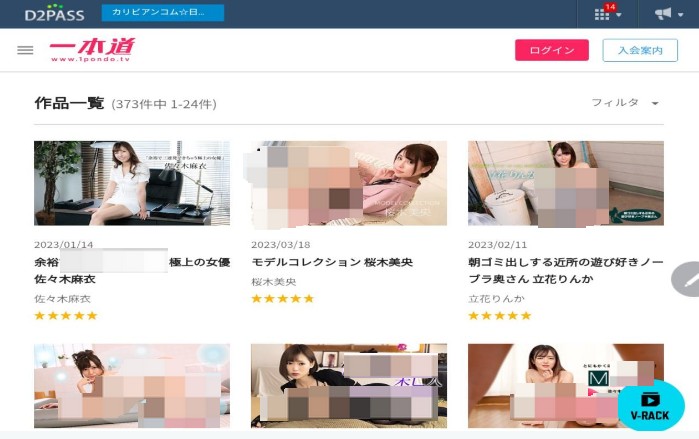Viewport: 699px width, 439px height.
Task: Open the 朝ゴミ出しする近所の title link
Action: pyautogui.click(x=566, y=271)
